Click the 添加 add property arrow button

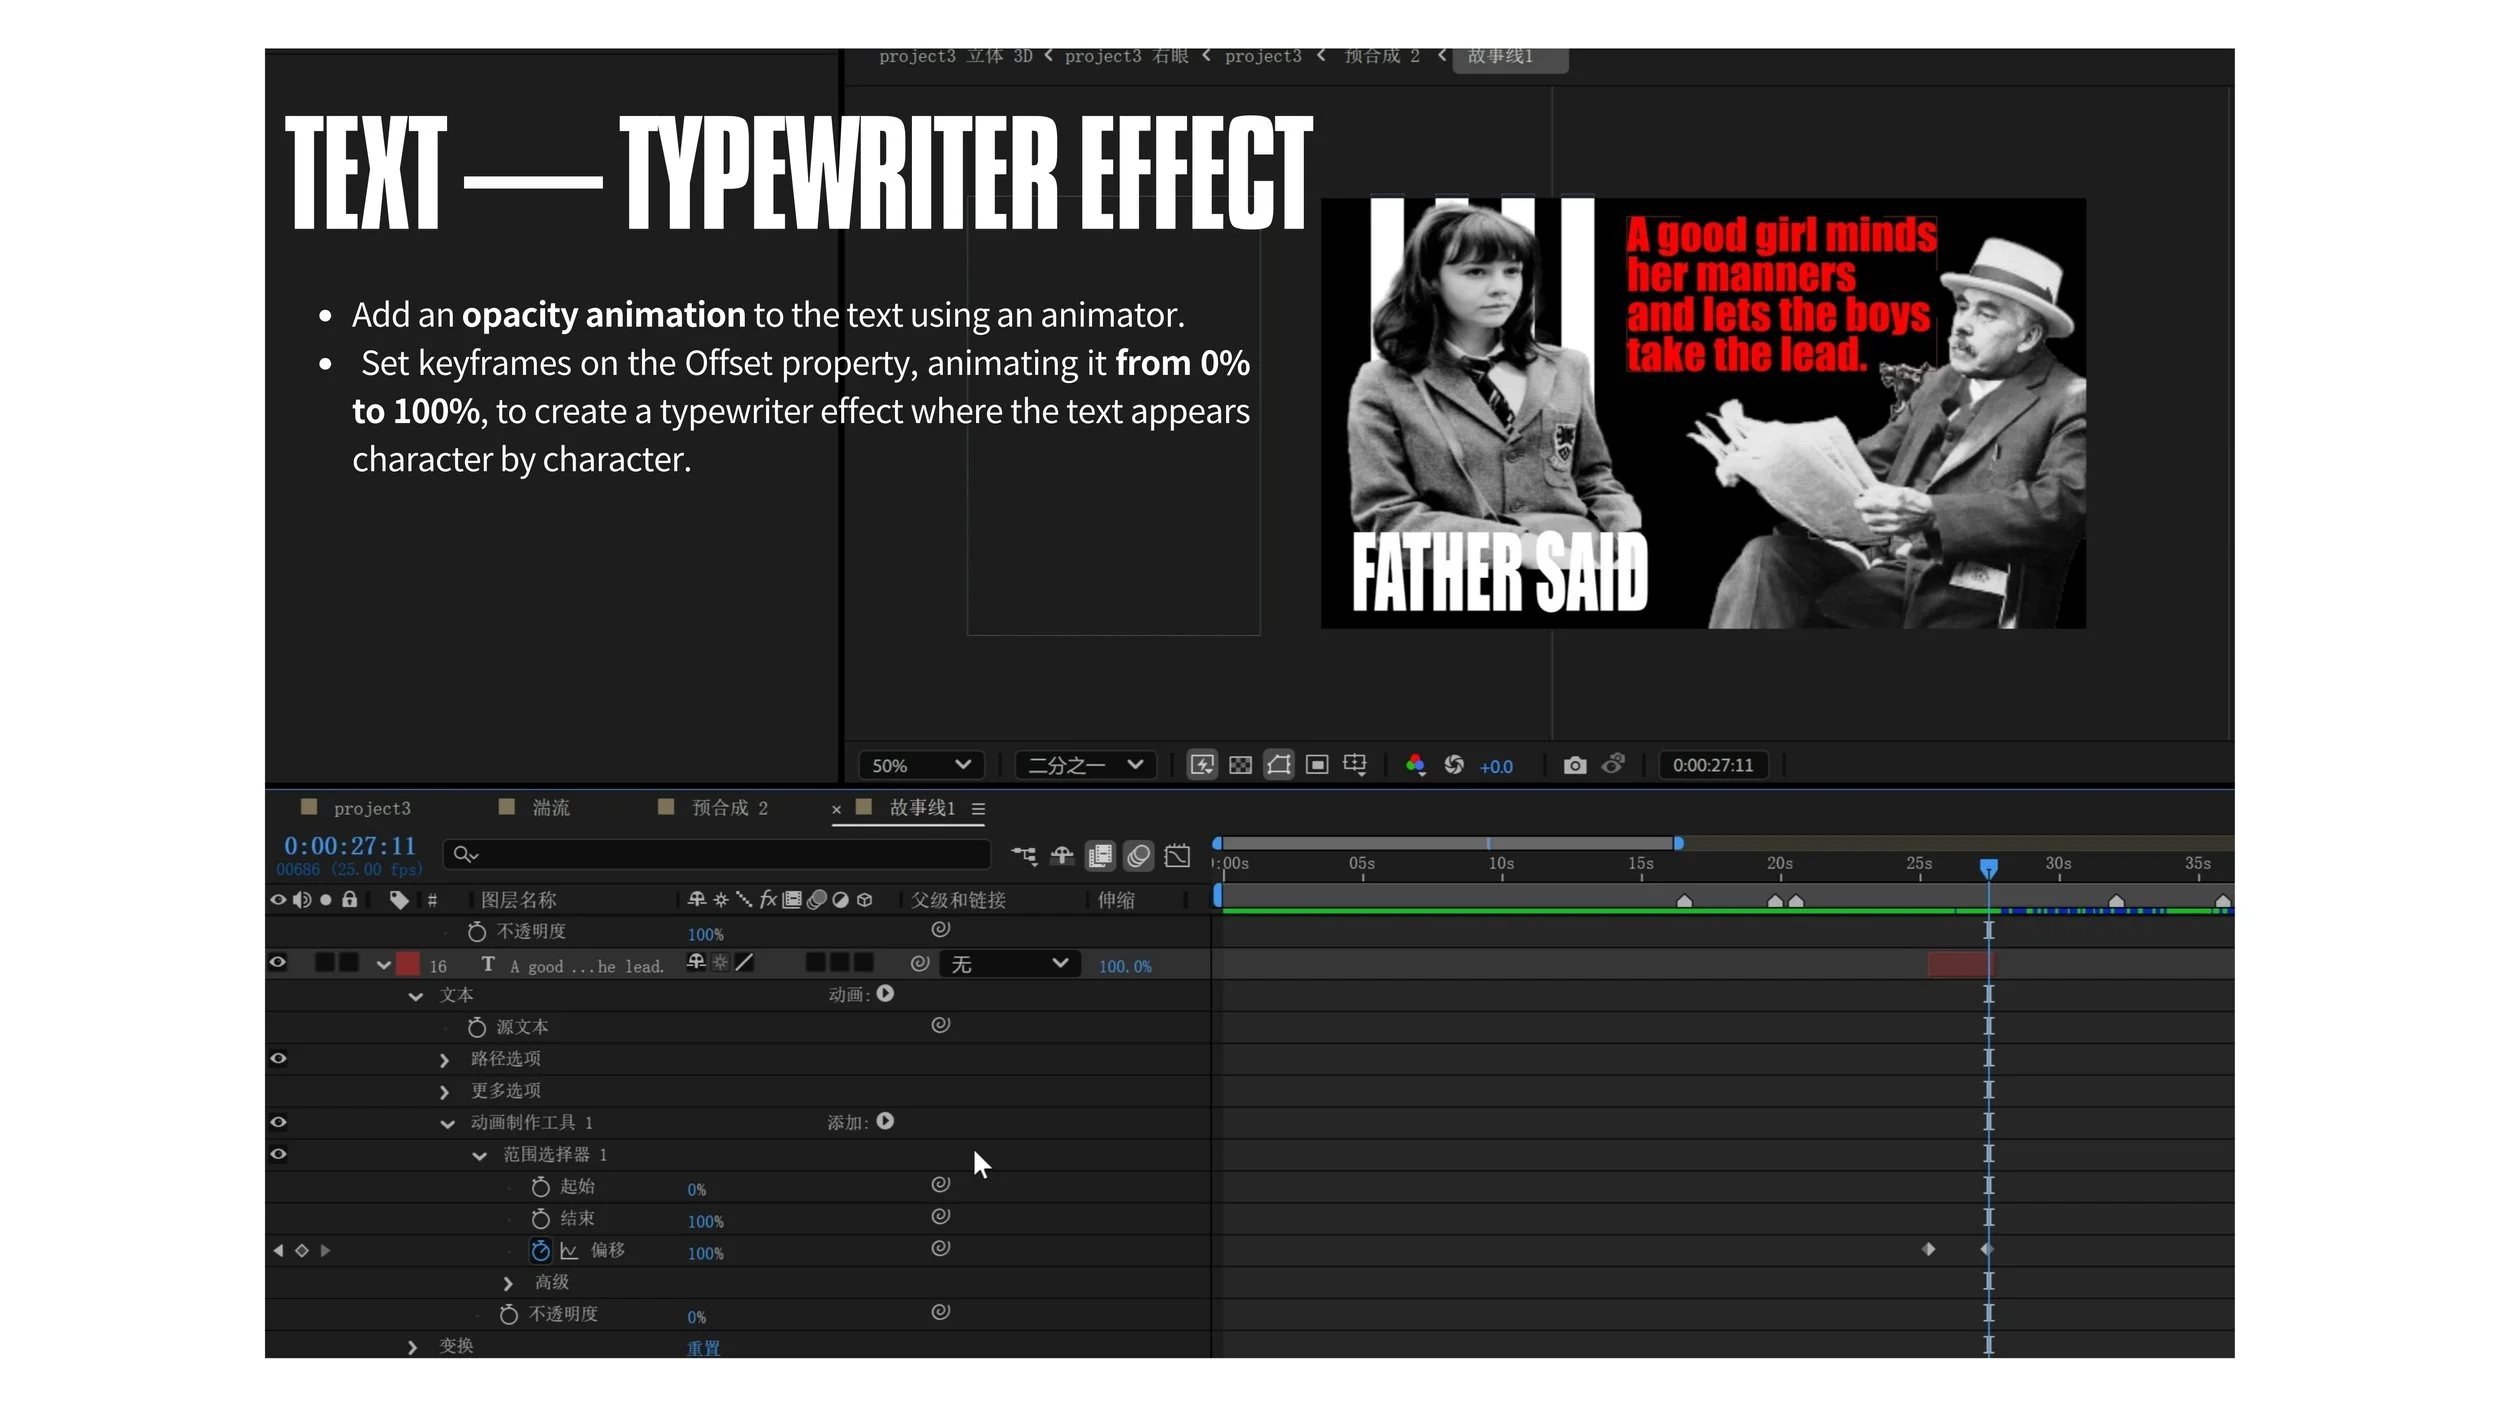[885, 1122]
